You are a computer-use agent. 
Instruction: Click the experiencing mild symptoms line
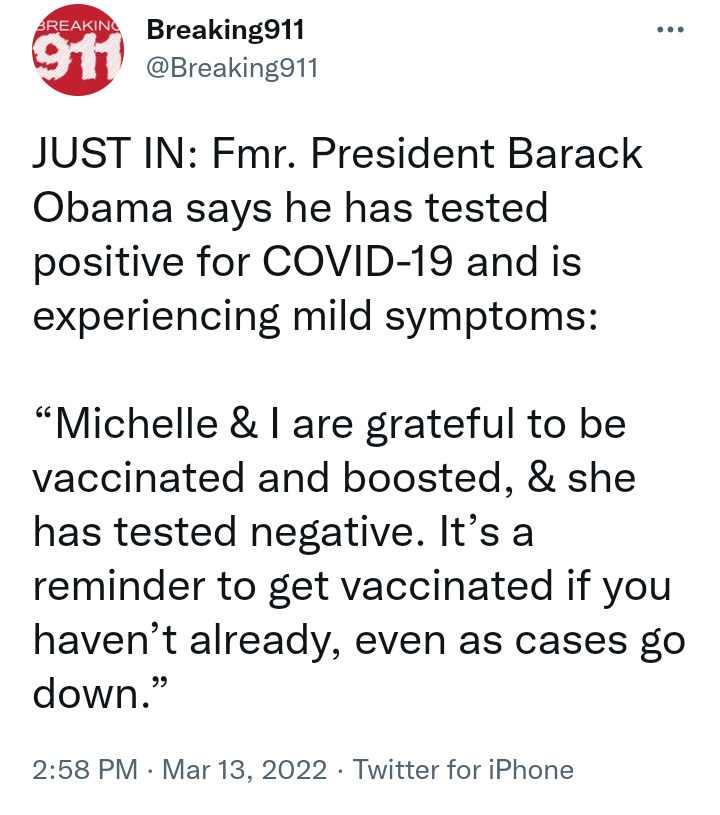pos(315,317)
